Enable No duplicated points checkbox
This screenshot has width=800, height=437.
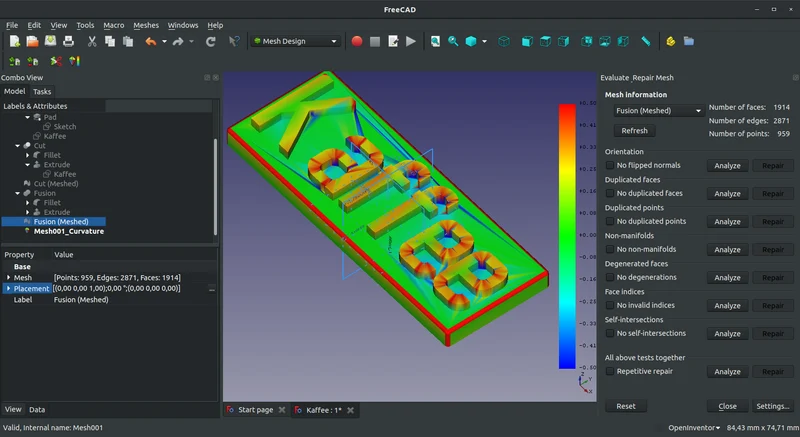tap(610, 221)
